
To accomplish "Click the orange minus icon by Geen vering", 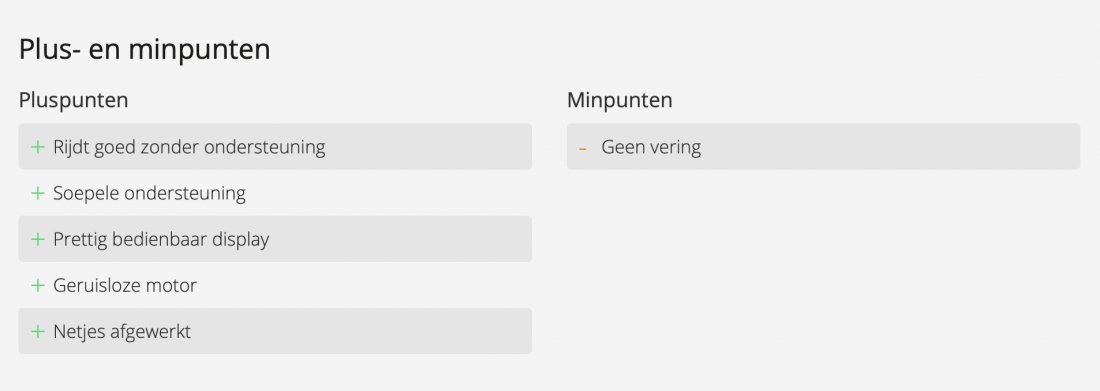I will pyautogui.click(x=582, y=149).
